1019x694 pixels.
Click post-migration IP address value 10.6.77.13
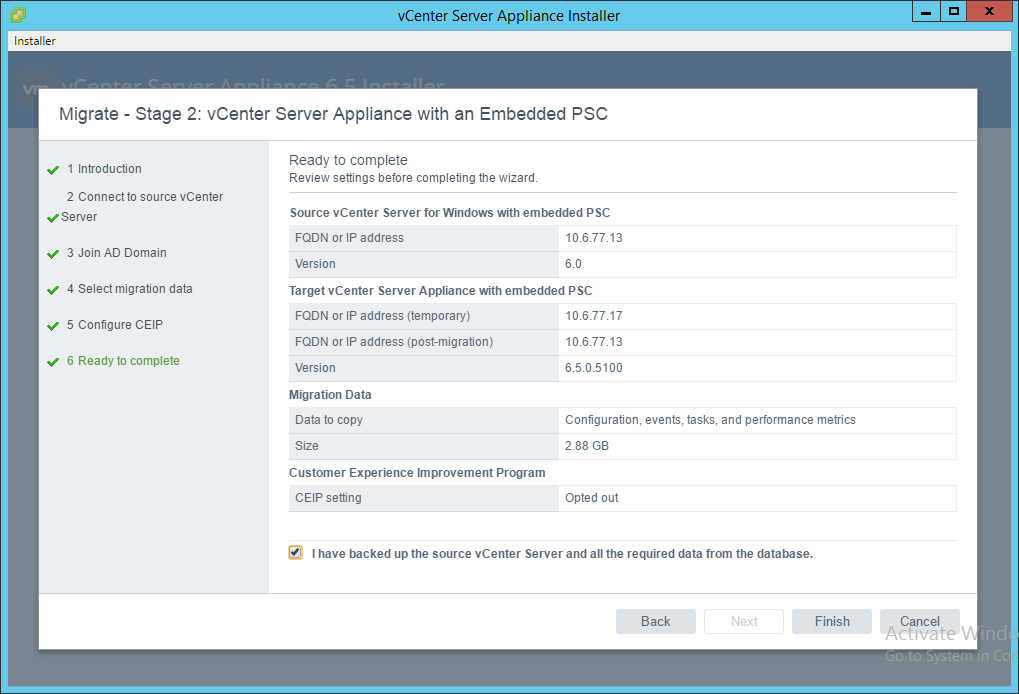click(593, 342)
